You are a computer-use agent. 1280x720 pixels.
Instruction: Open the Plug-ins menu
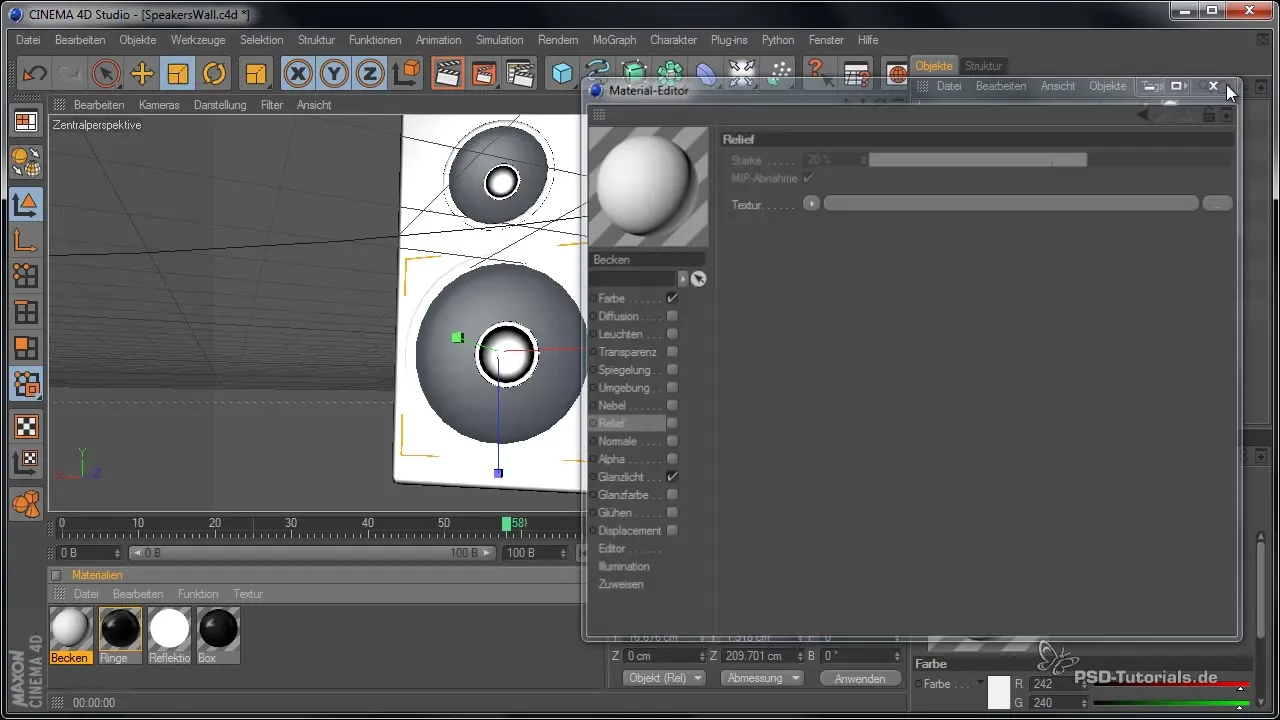(x=728, y=40)
